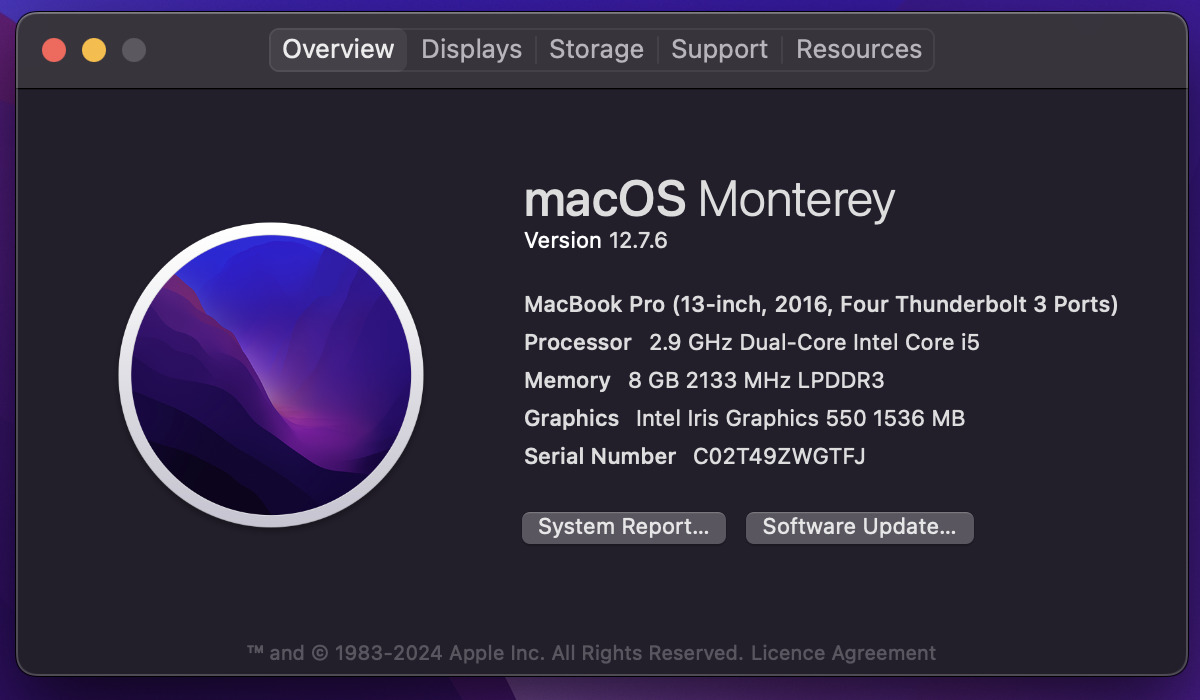Click the greyed-out zoom window button
The width and height of the screenshot is (1200, 700).
[x=134, y=50]
